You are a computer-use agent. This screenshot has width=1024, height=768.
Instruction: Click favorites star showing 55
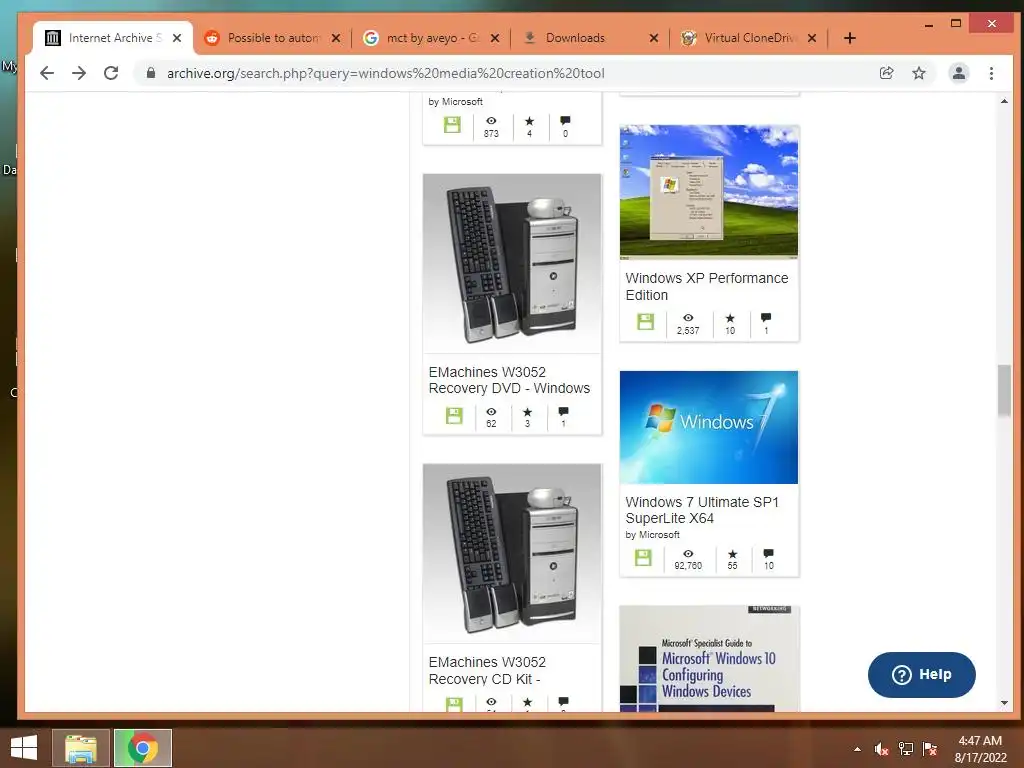[x=733, y=554]
